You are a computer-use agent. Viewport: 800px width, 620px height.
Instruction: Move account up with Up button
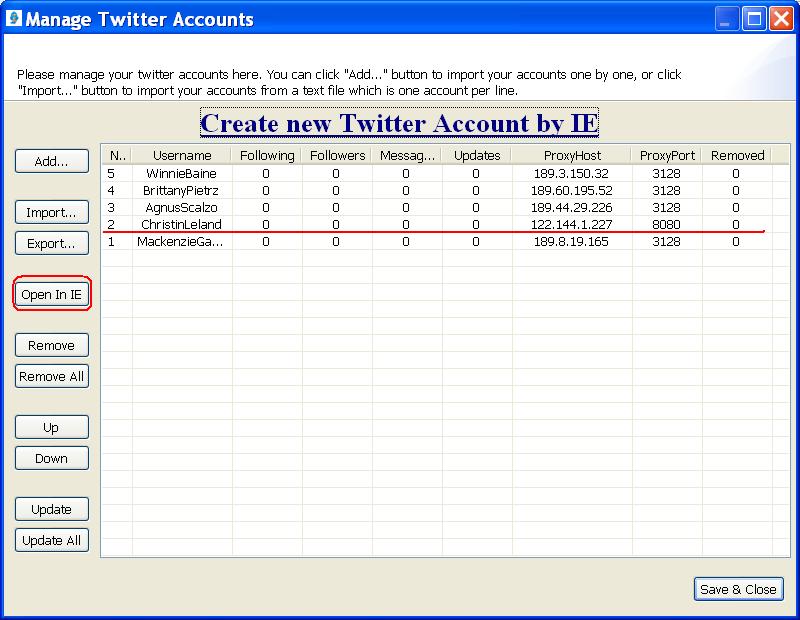point(52,427)
